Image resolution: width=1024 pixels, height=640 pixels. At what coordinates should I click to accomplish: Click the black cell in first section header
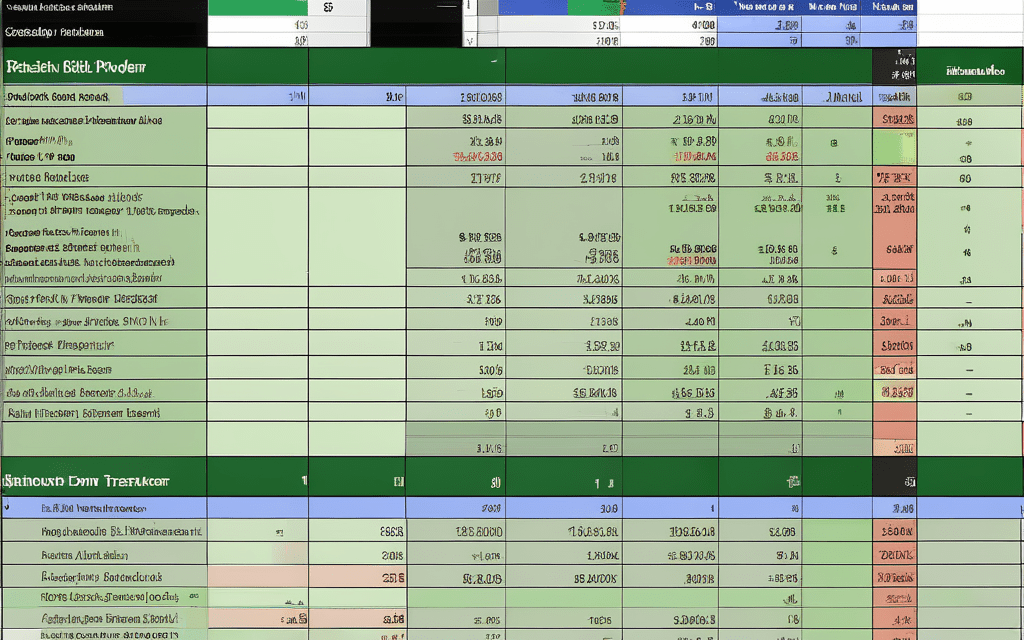click(894, 67)
